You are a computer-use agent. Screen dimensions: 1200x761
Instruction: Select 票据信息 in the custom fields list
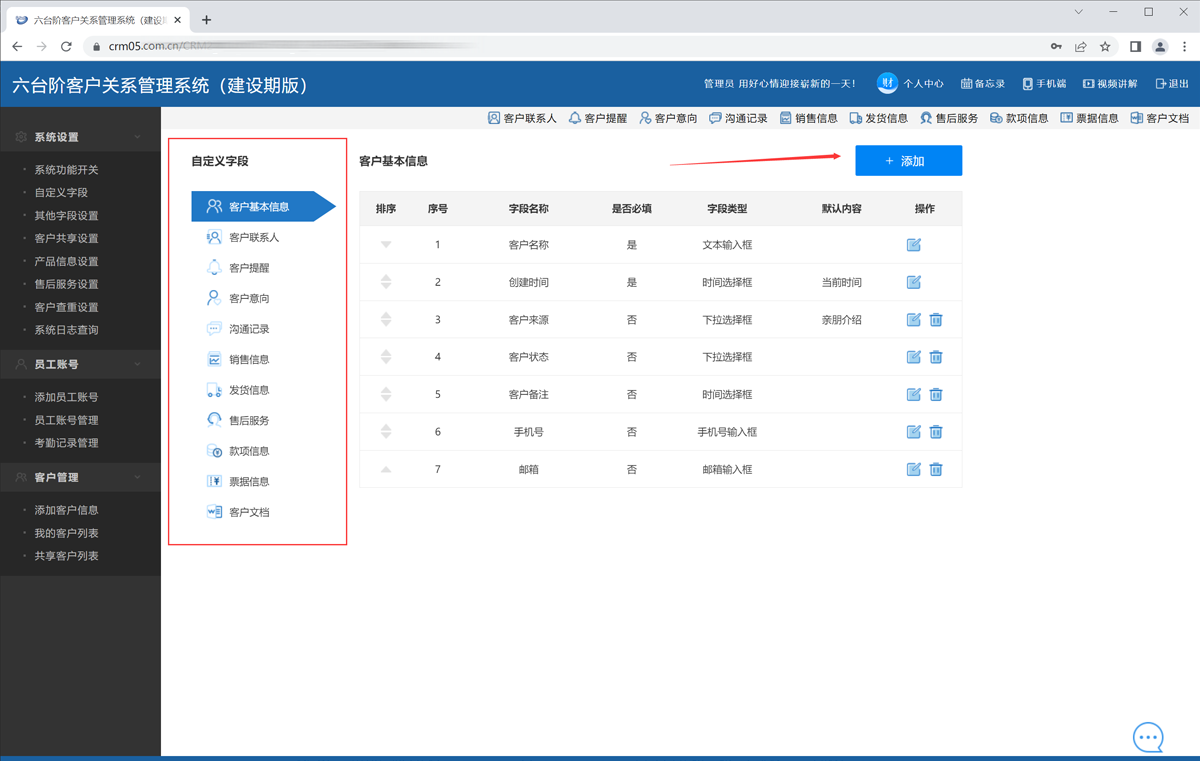[x=238, y=481]
